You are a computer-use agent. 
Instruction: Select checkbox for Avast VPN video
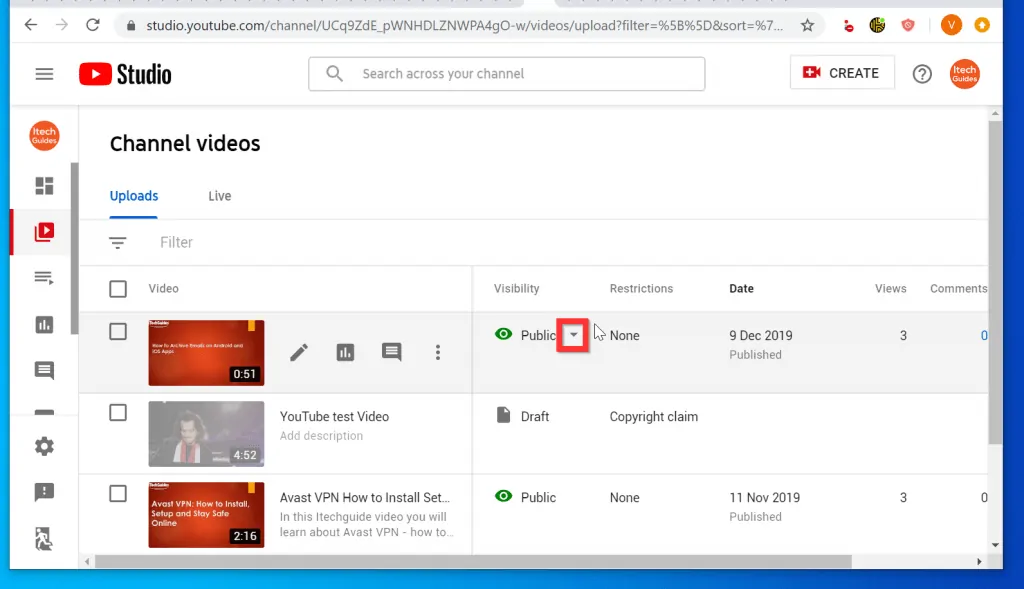118,494
